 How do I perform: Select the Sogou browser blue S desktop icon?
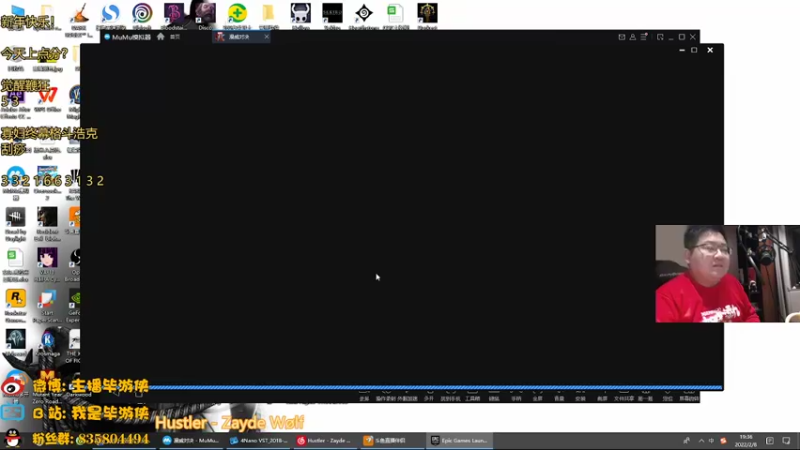[110, 16]
